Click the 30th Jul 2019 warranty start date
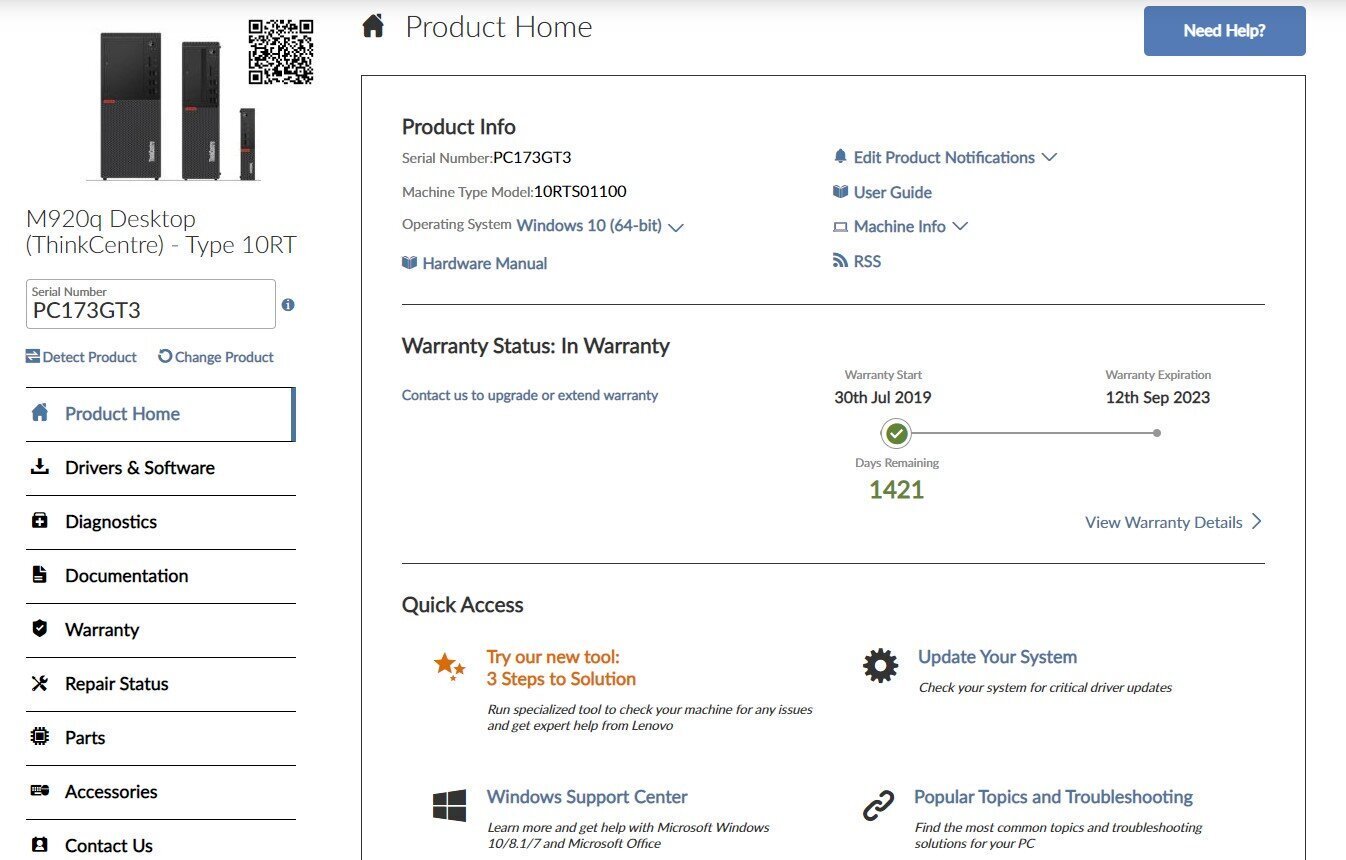Image resolution: width=1346 pixels, height=860 pixels. pyautogui.click(x=883, y=397)
